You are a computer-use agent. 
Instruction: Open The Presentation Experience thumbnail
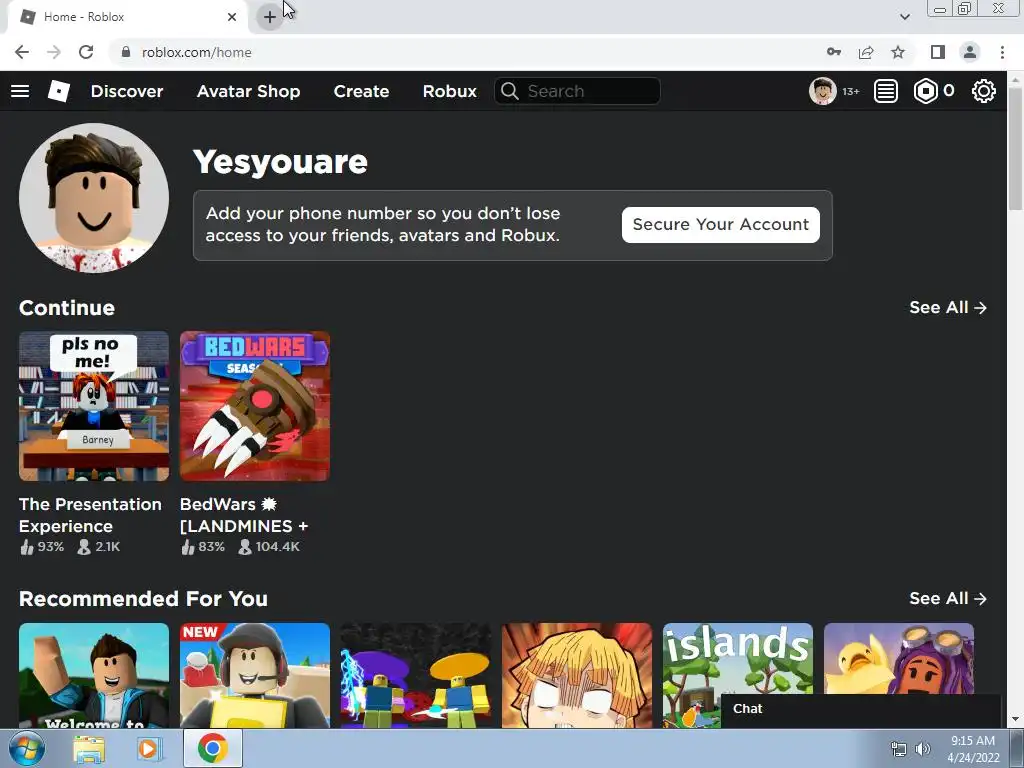[93, 406]
